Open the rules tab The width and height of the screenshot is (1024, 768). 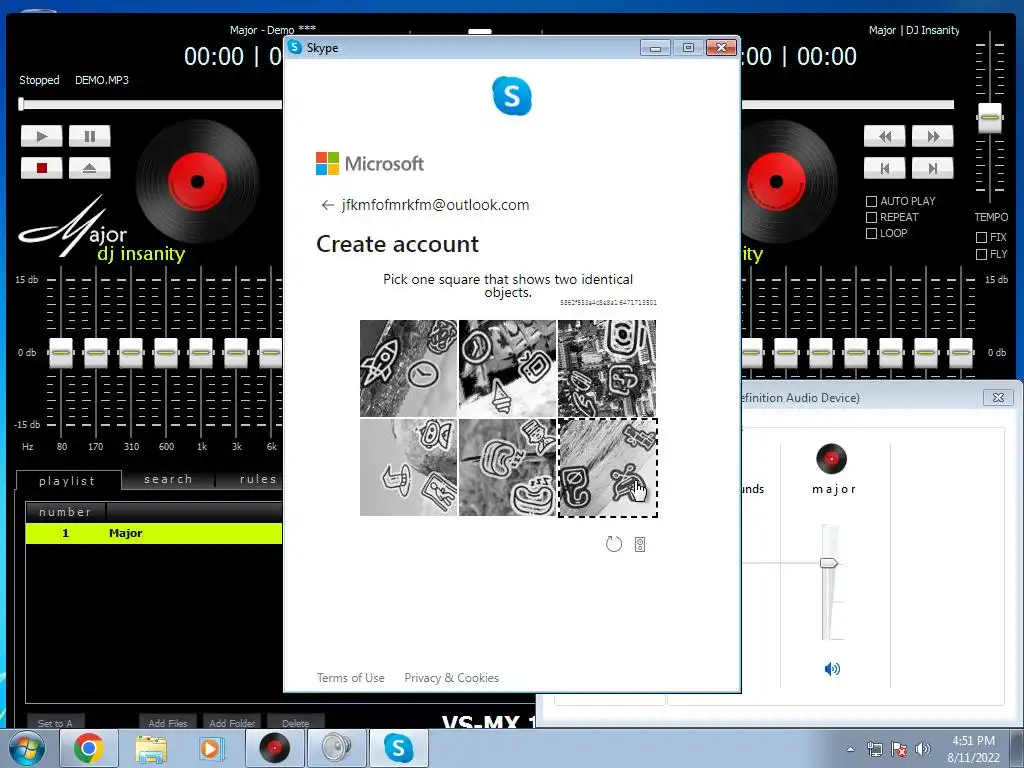coord(257,479)
